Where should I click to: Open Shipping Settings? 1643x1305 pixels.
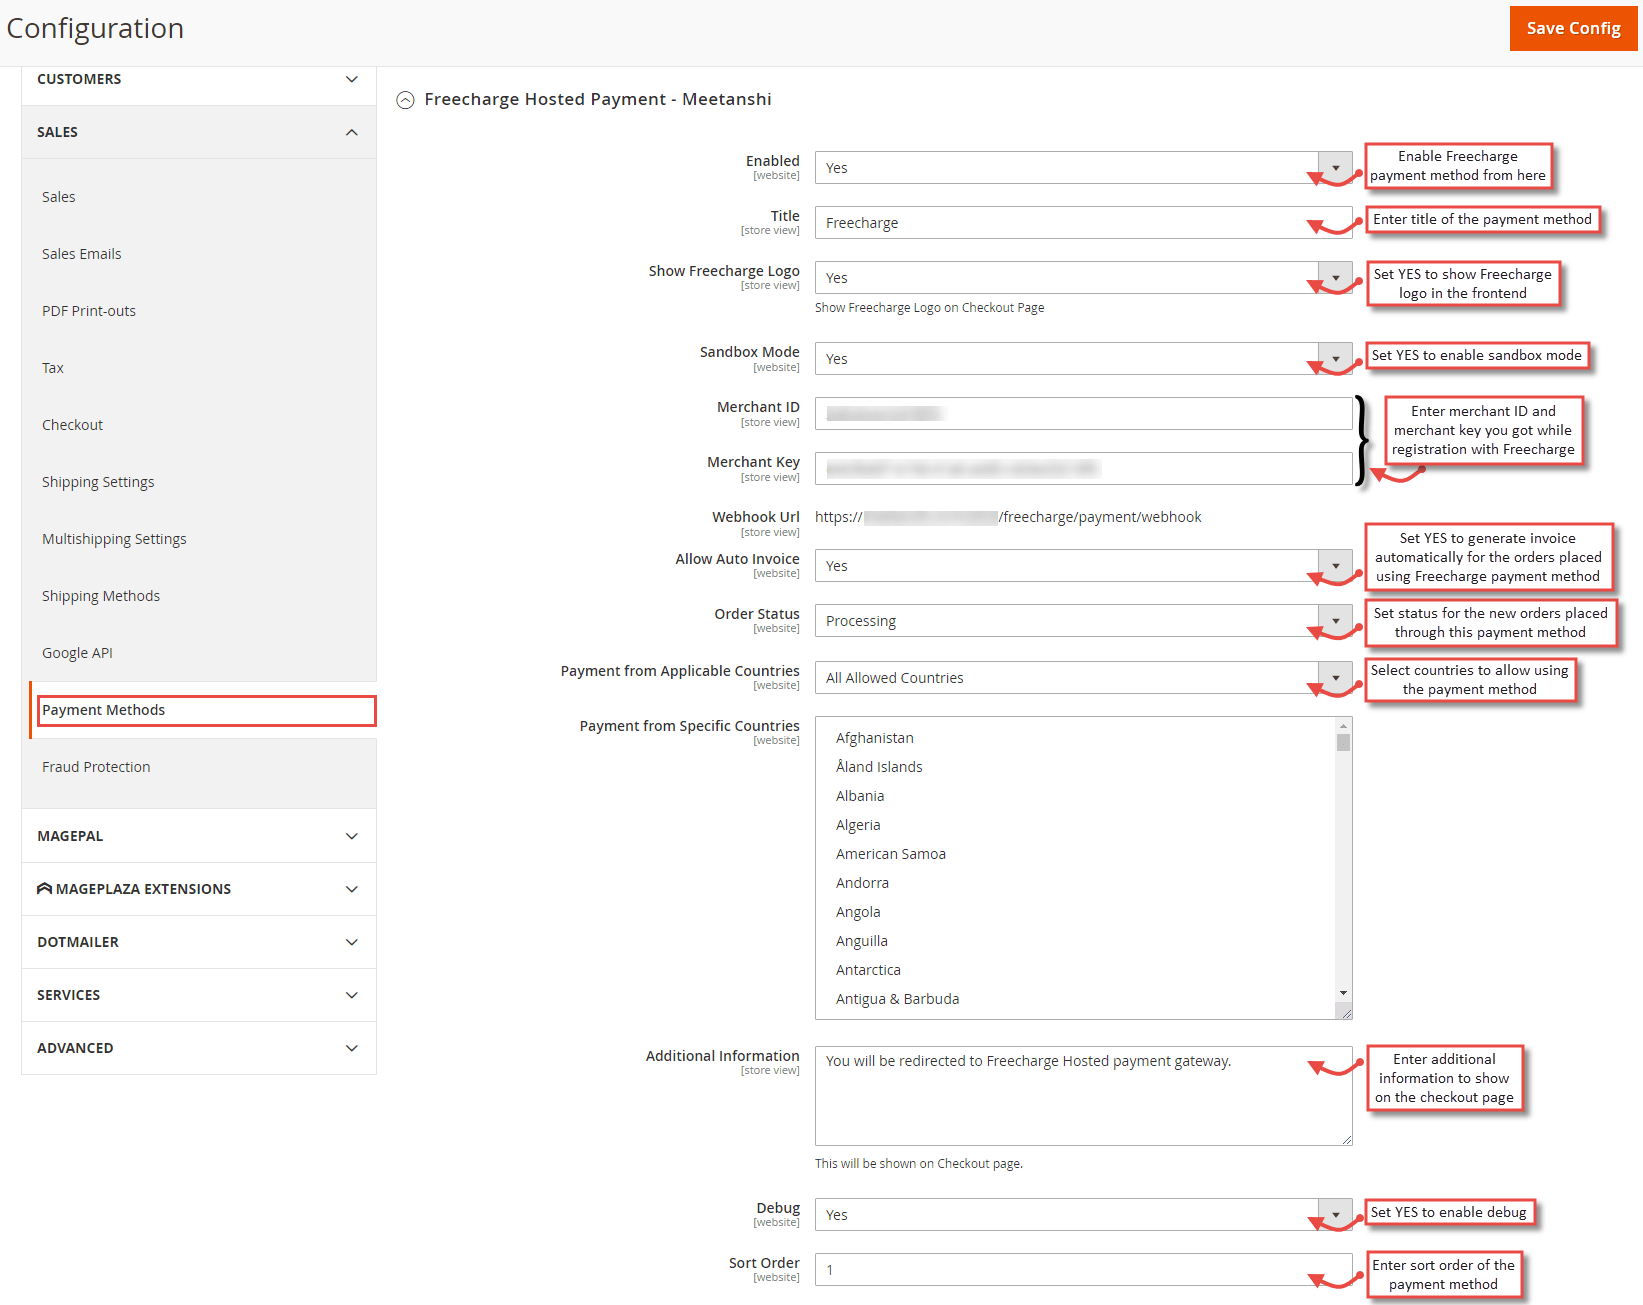point(98,482)
